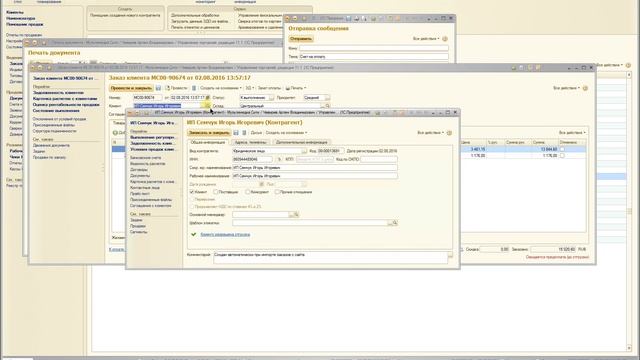This screenshot has height=360, width=640.
Task: Click into the Рабочее наименование field
Action: point(315,176)
